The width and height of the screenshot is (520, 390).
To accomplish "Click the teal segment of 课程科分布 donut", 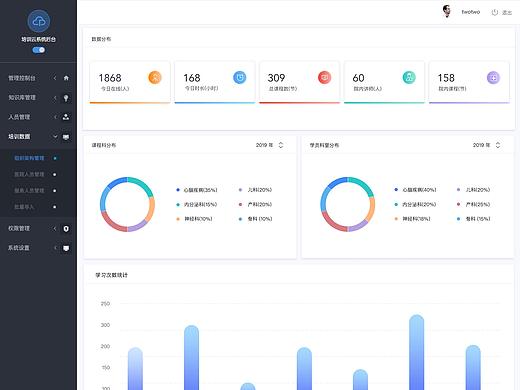I will [x=143, y=184].
